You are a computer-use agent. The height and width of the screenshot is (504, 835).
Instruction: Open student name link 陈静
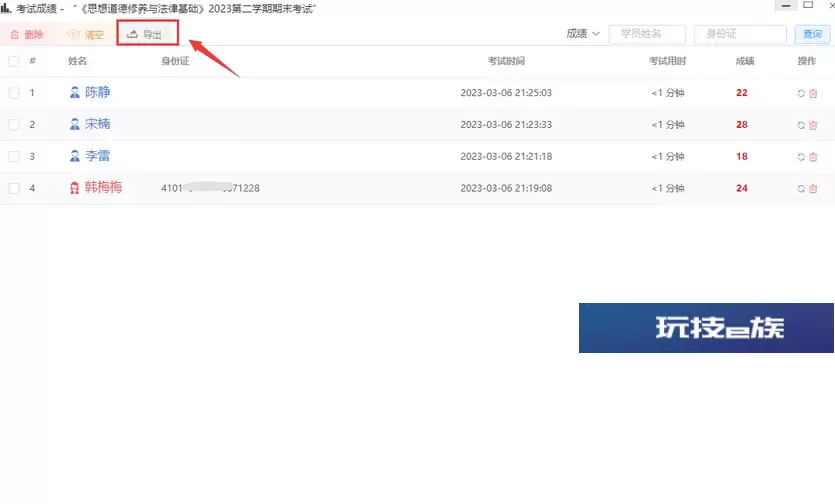pyautogui.click(x=97, y=93)
